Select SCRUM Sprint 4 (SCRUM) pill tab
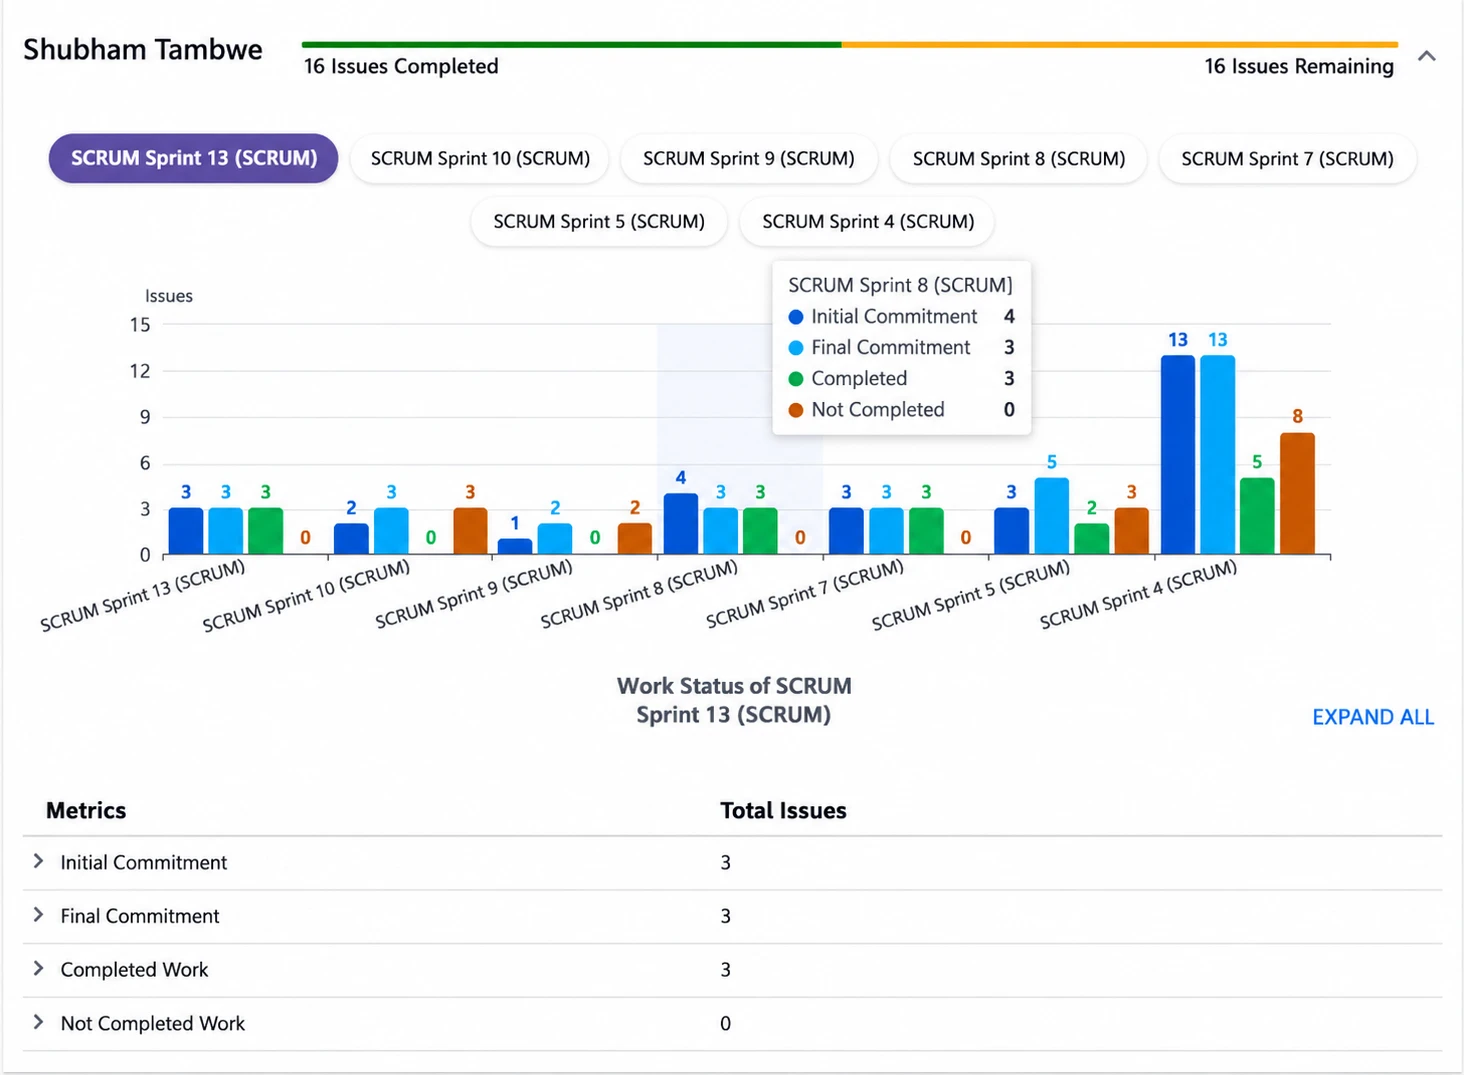 868,221
